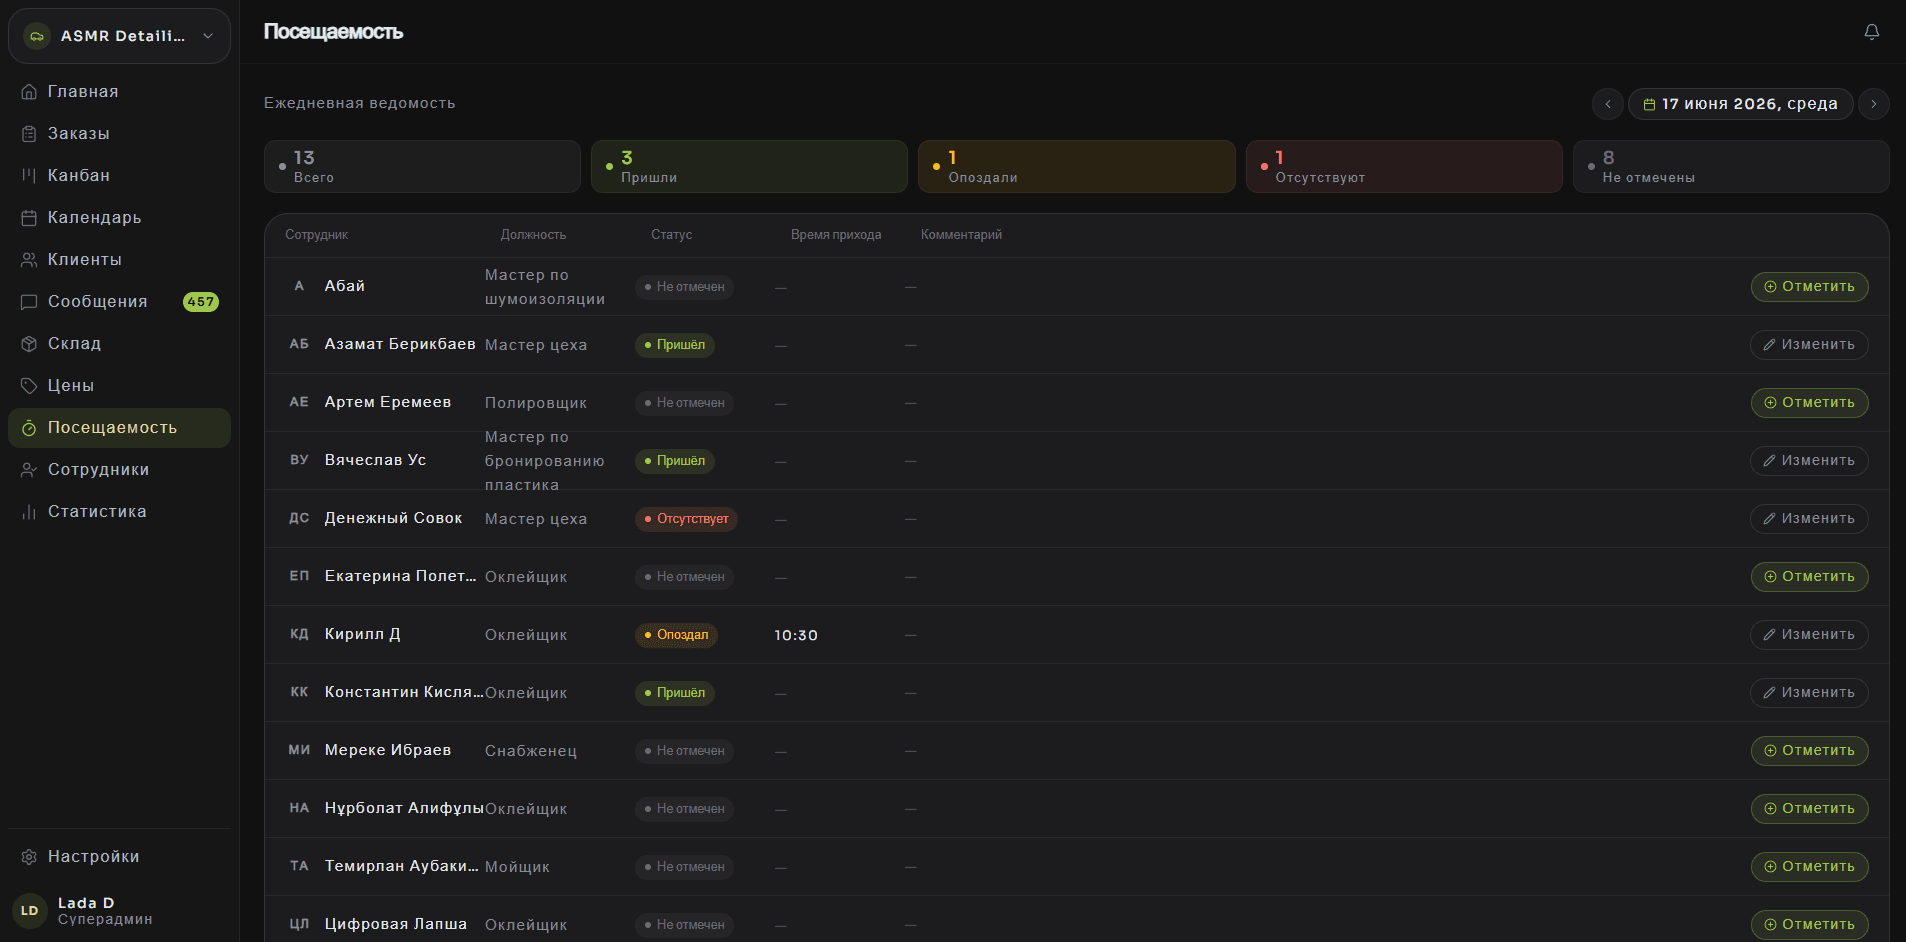Click Отметить for Цифровая Лапша
Image resolution: width=1906 pixels, height=942 pixels.
tap(1809, 925)
